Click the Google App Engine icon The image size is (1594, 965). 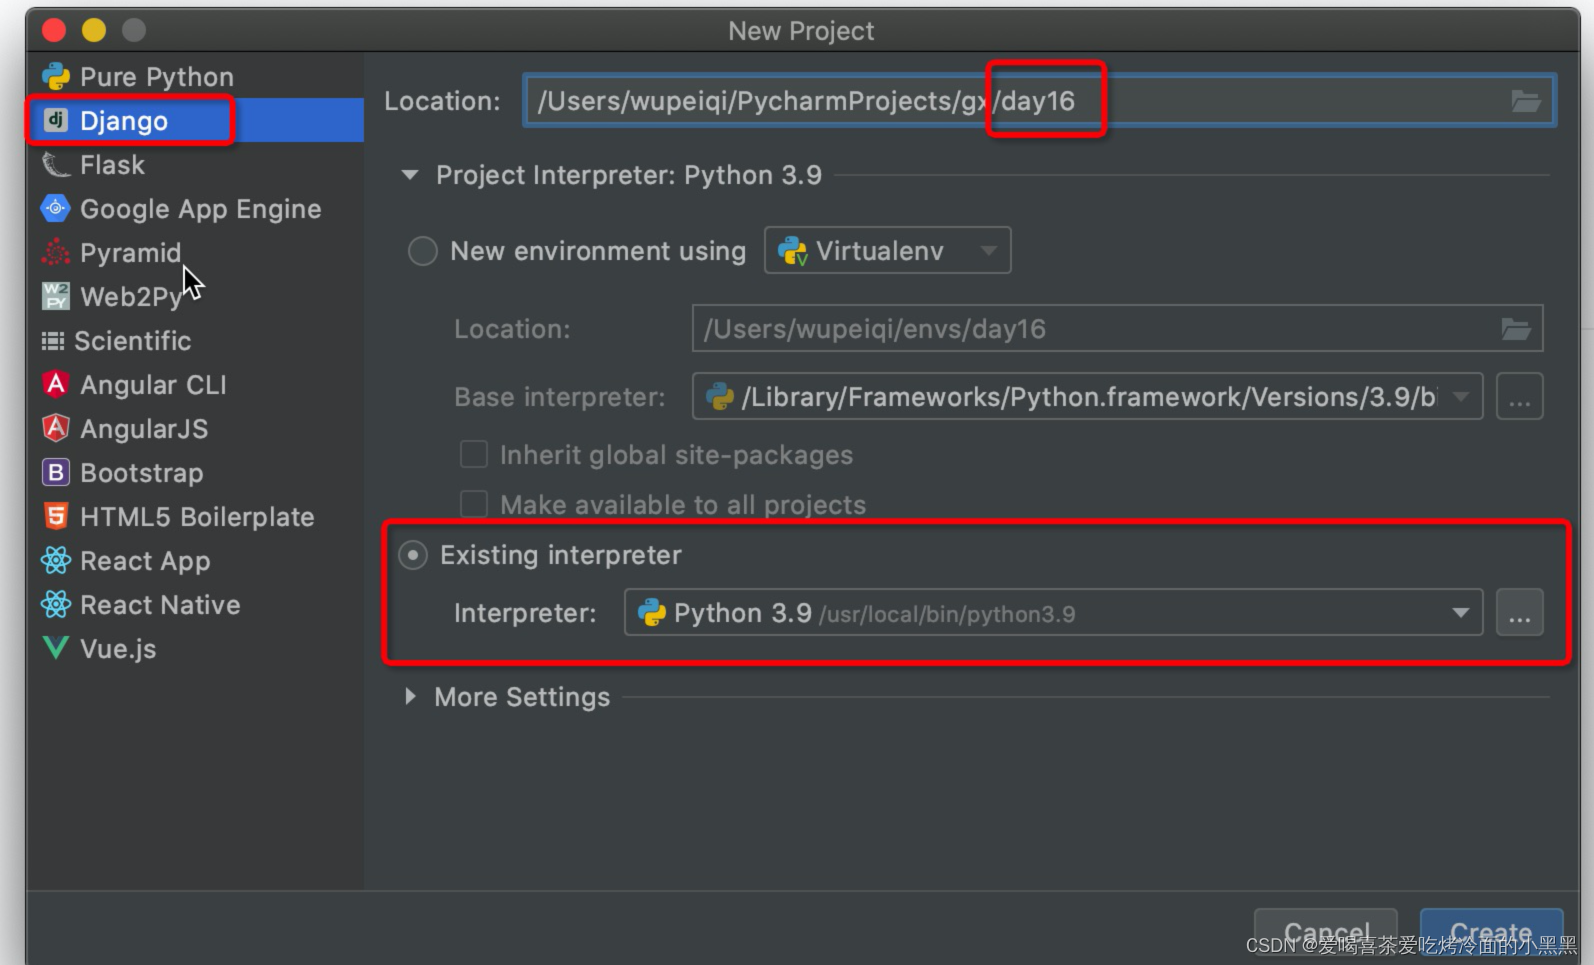point(55,209)
